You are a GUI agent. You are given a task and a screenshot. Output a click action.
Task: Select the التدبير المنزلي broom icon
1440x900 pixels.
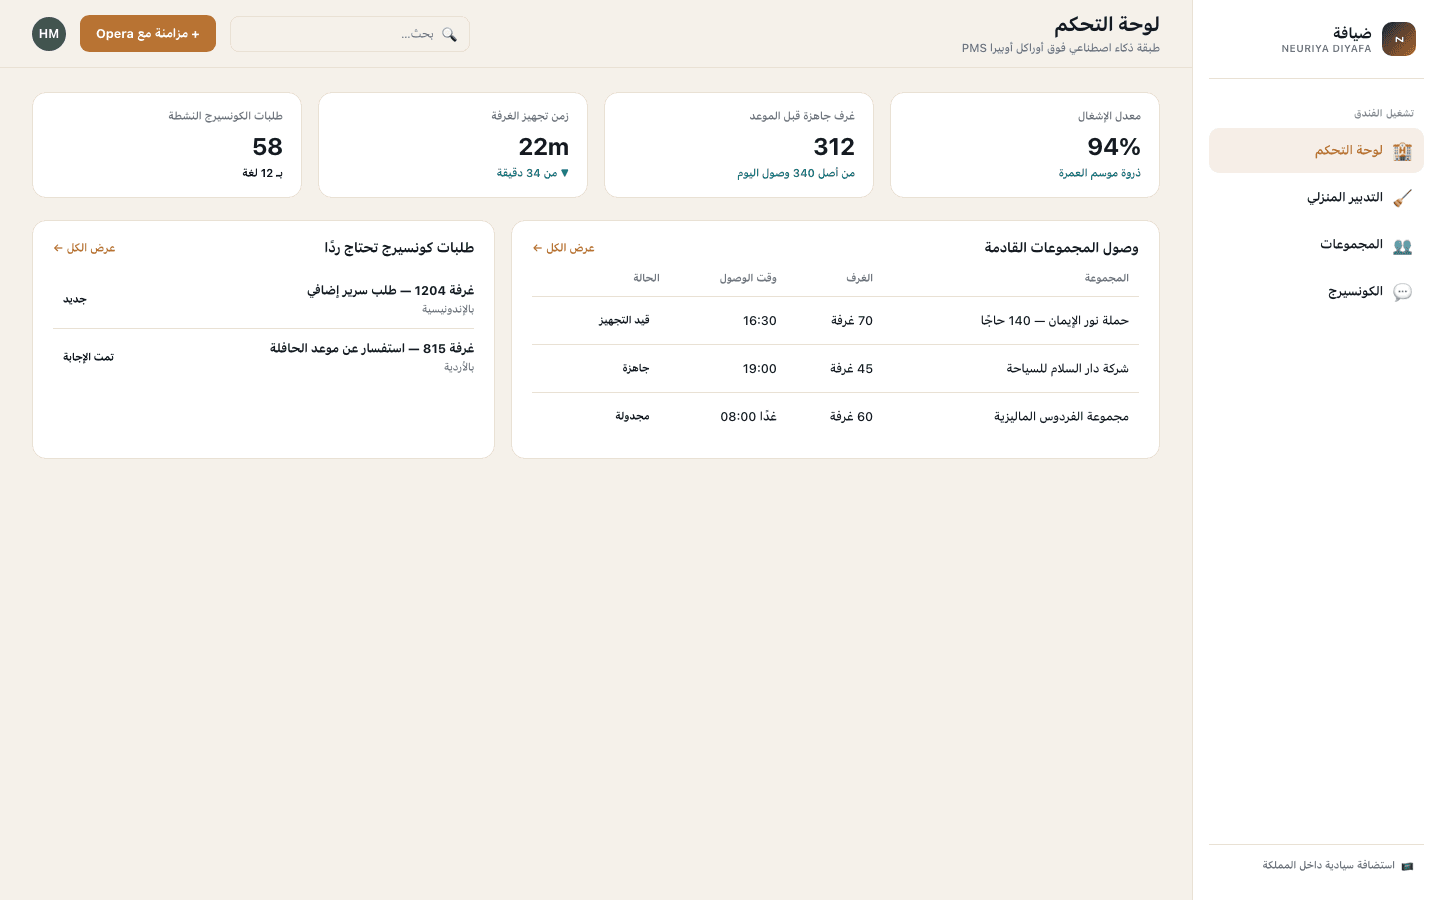click(1402, 198)
